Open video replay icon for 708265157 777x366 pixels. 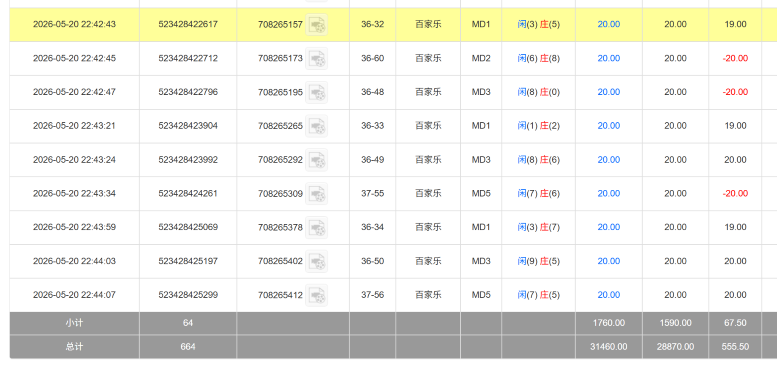[316, 24]
